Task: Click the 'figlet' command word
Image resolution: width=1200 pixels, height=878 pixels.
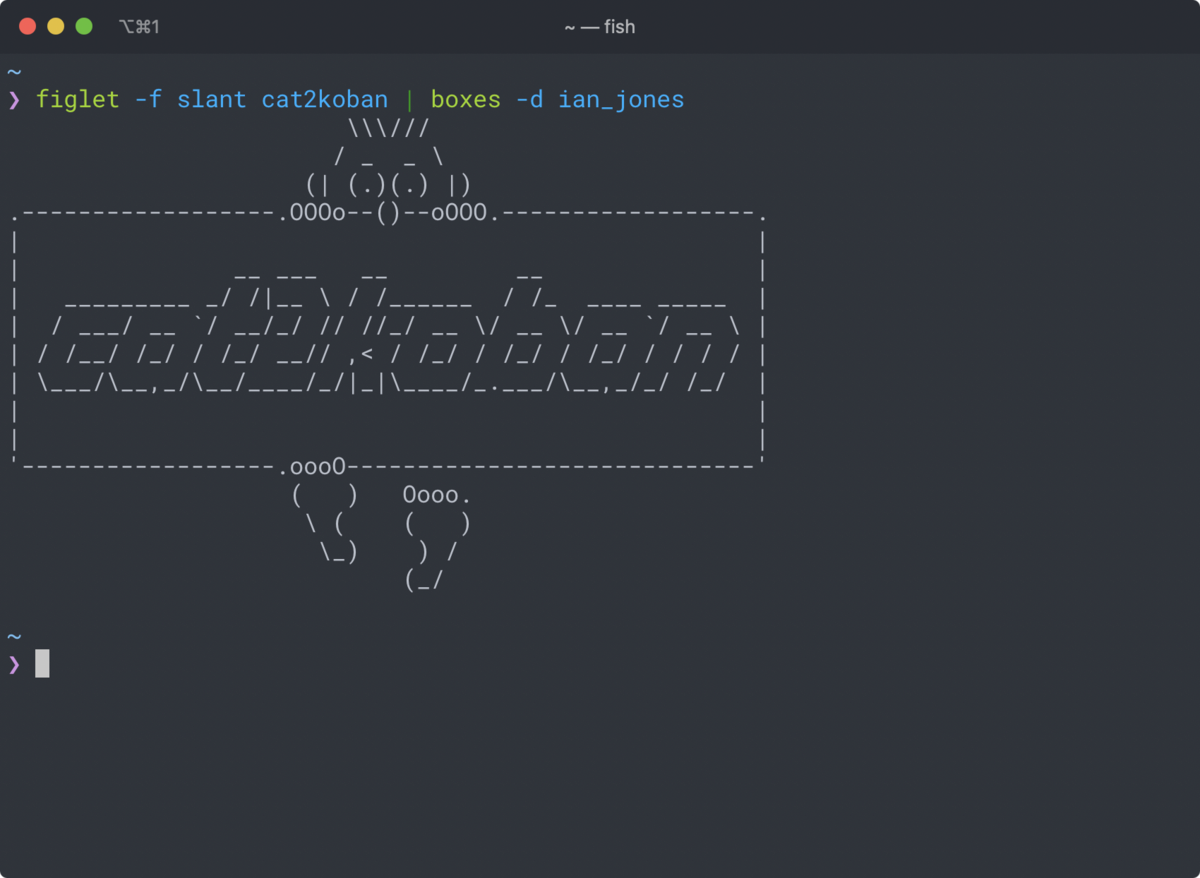Action: pyautogui.click(x=78, y=100)
